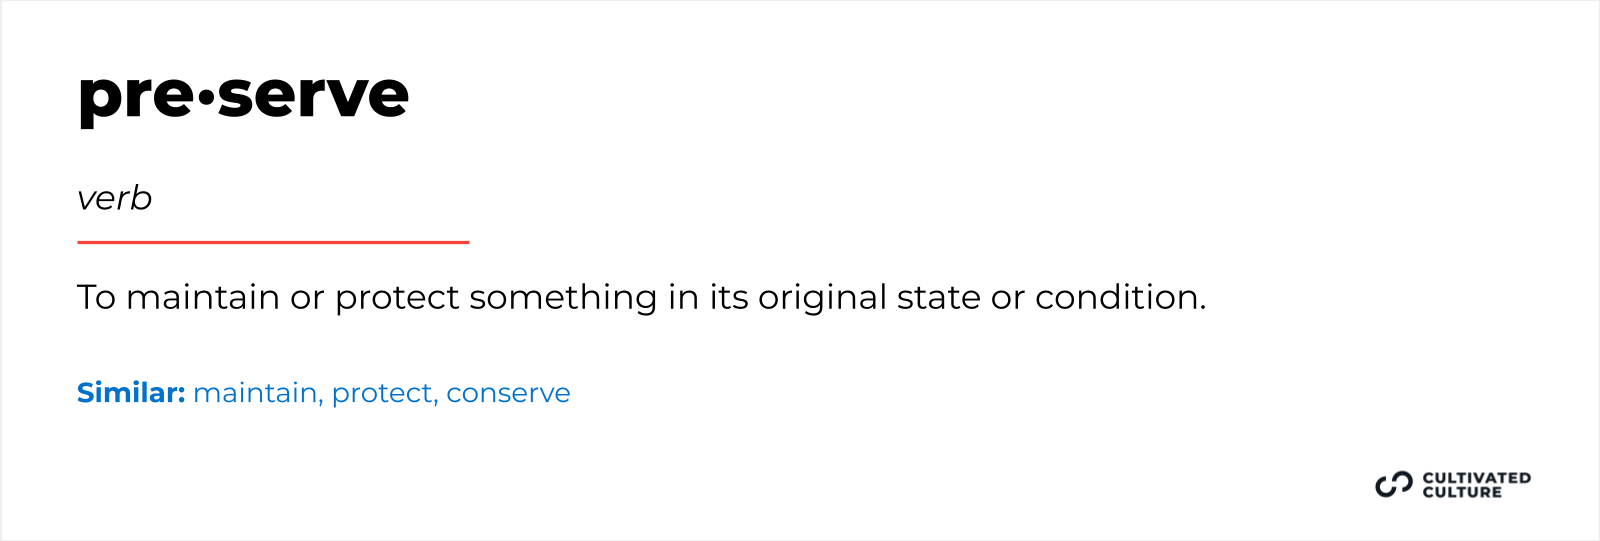Image resolution: width=1600 pixels, height=541 pixels.
Task: Click "protect" in the black definition sentence
Action: (x=397, y=297)
